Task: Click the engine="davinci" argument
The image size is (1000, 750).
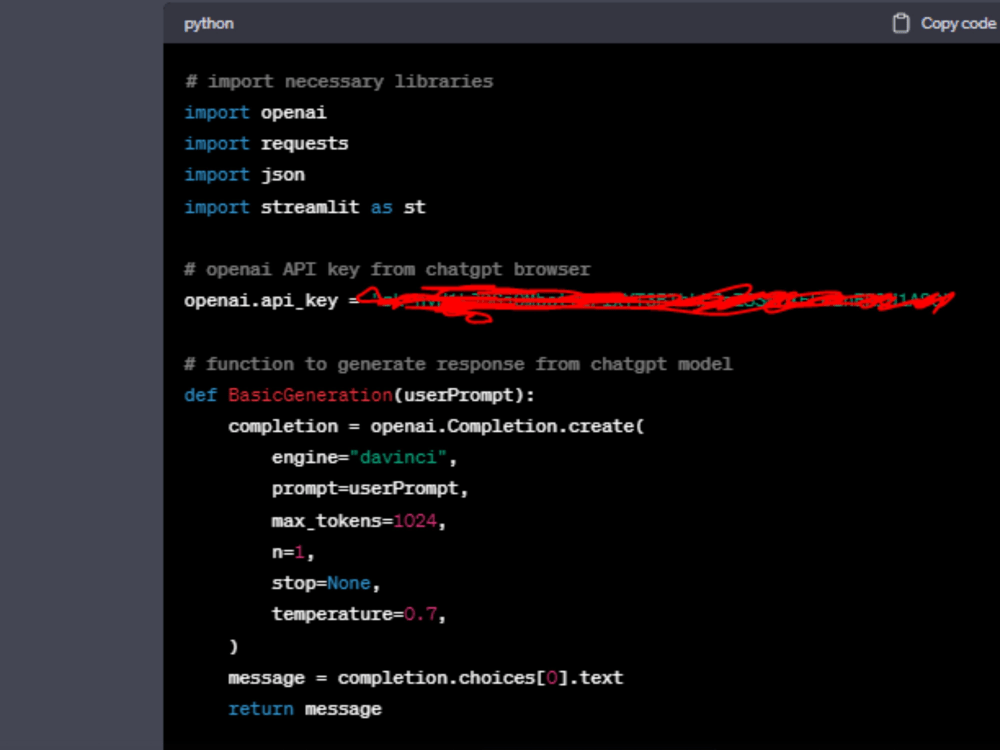Action: (x=365, y=457)
